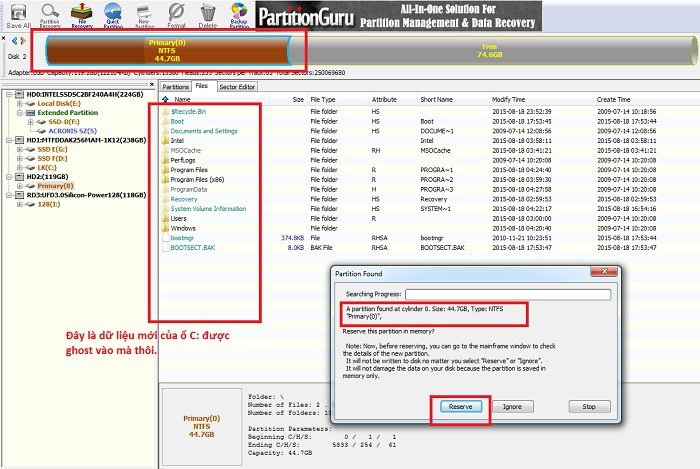Close the disk tree panel with the x
Image resolution: width=700 pixels, height=469 pixels.
tap(152, 84)
